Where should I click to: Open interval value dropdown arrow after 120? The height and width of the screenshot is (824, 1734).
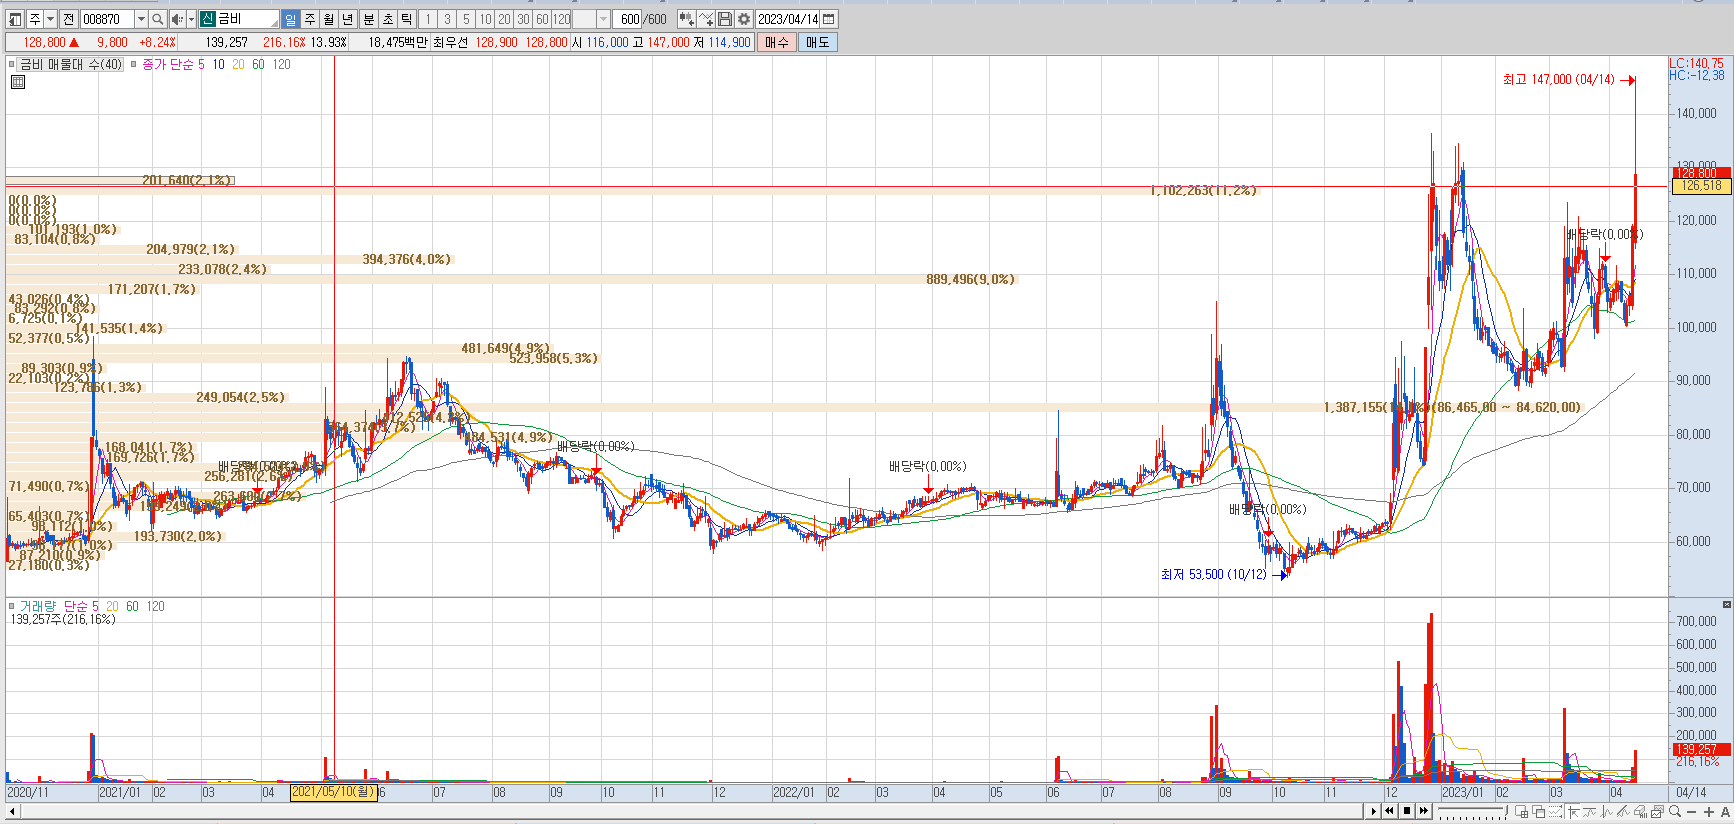pyautogui.click(x=603, y=19)
